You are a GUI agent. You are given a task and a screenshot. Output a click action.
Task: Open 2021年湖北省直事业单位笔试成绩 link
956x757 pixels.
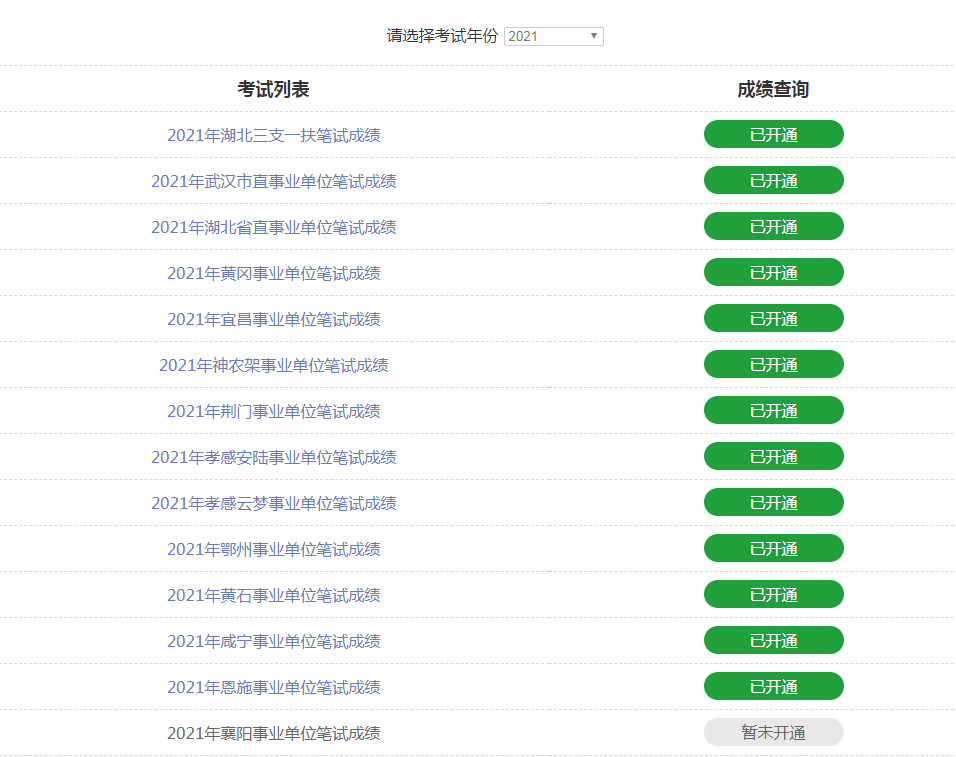click(273, 227)
